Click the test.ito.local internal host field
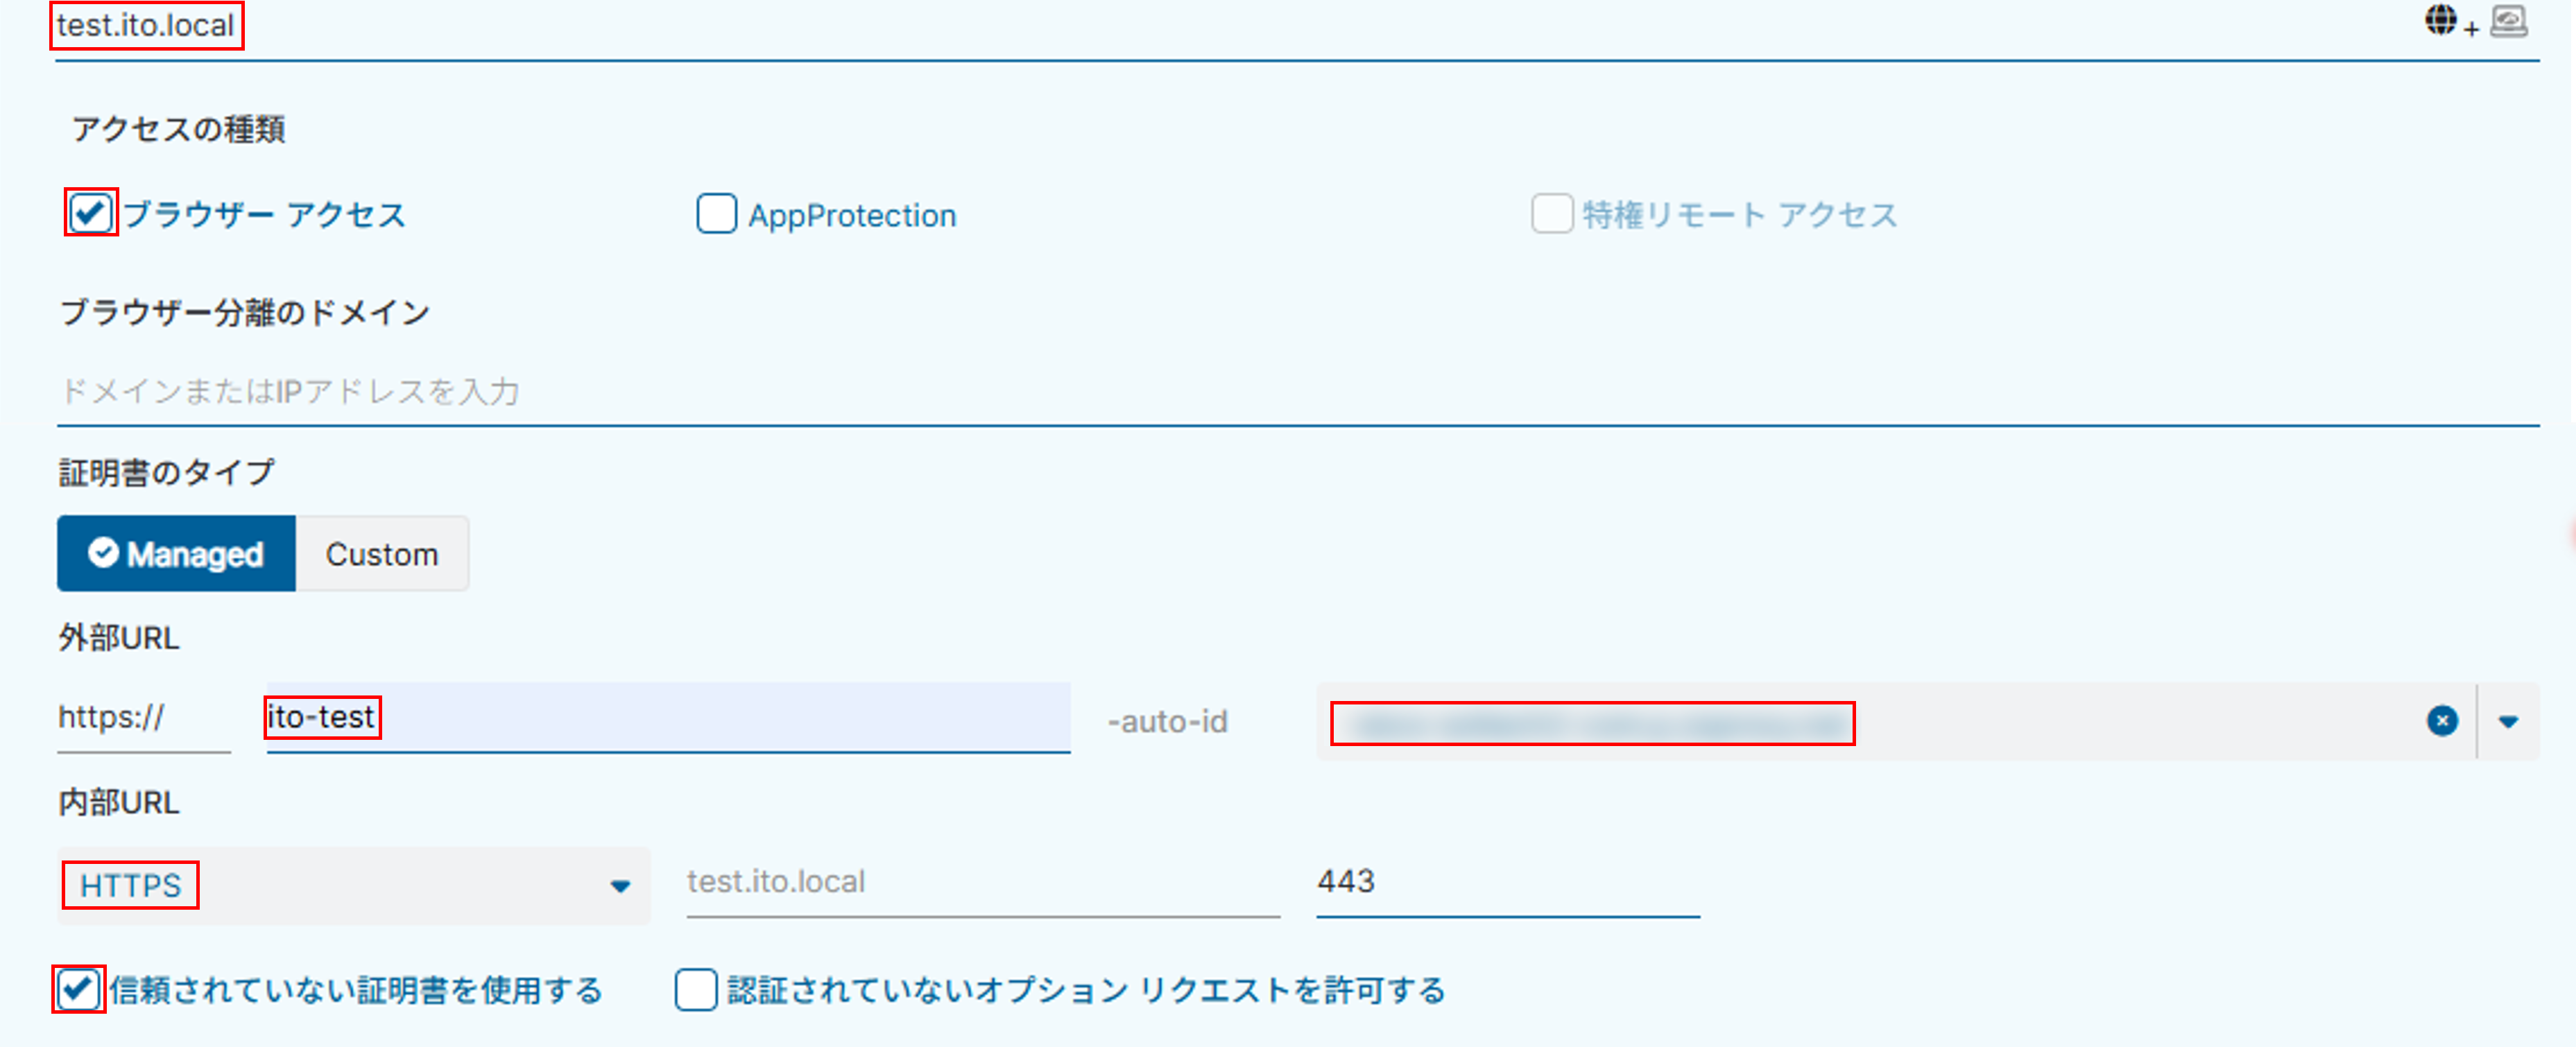The width and height of the screenshot is (2576, 1047). [981, 882]
